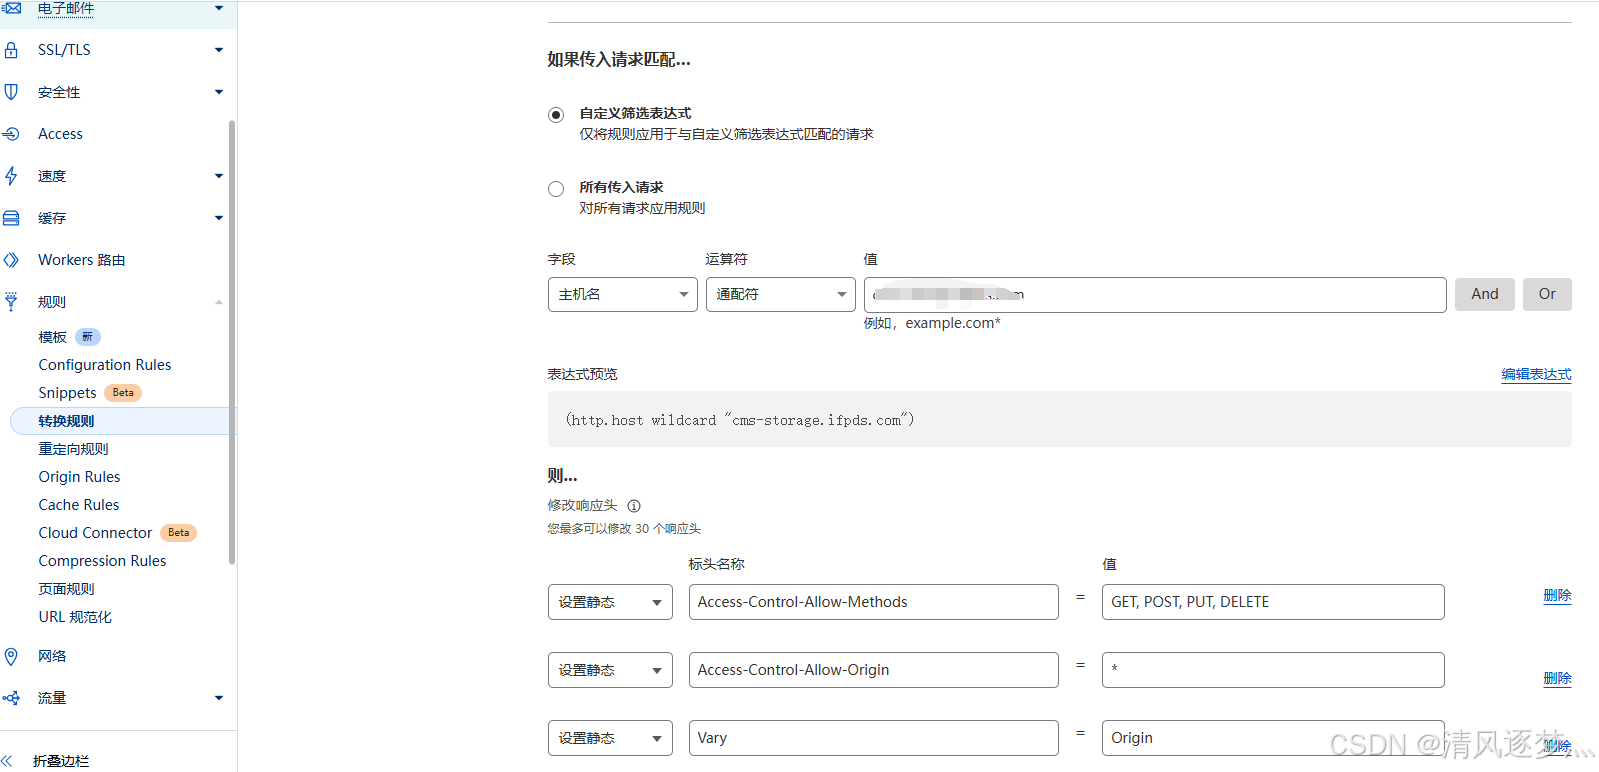Viewport: 1599px width, 772px height.
Task: Open Configuration Rules page
Action: point(105,365)
